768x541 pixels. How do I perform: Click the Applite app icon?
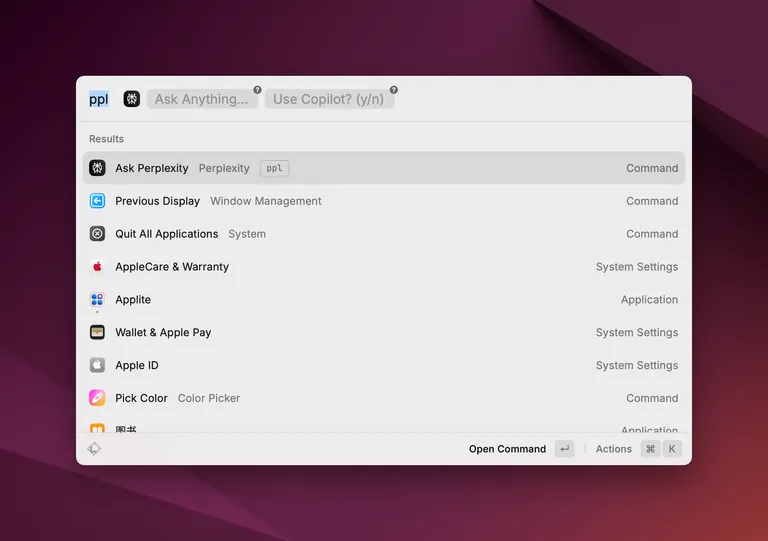point(97,299)
